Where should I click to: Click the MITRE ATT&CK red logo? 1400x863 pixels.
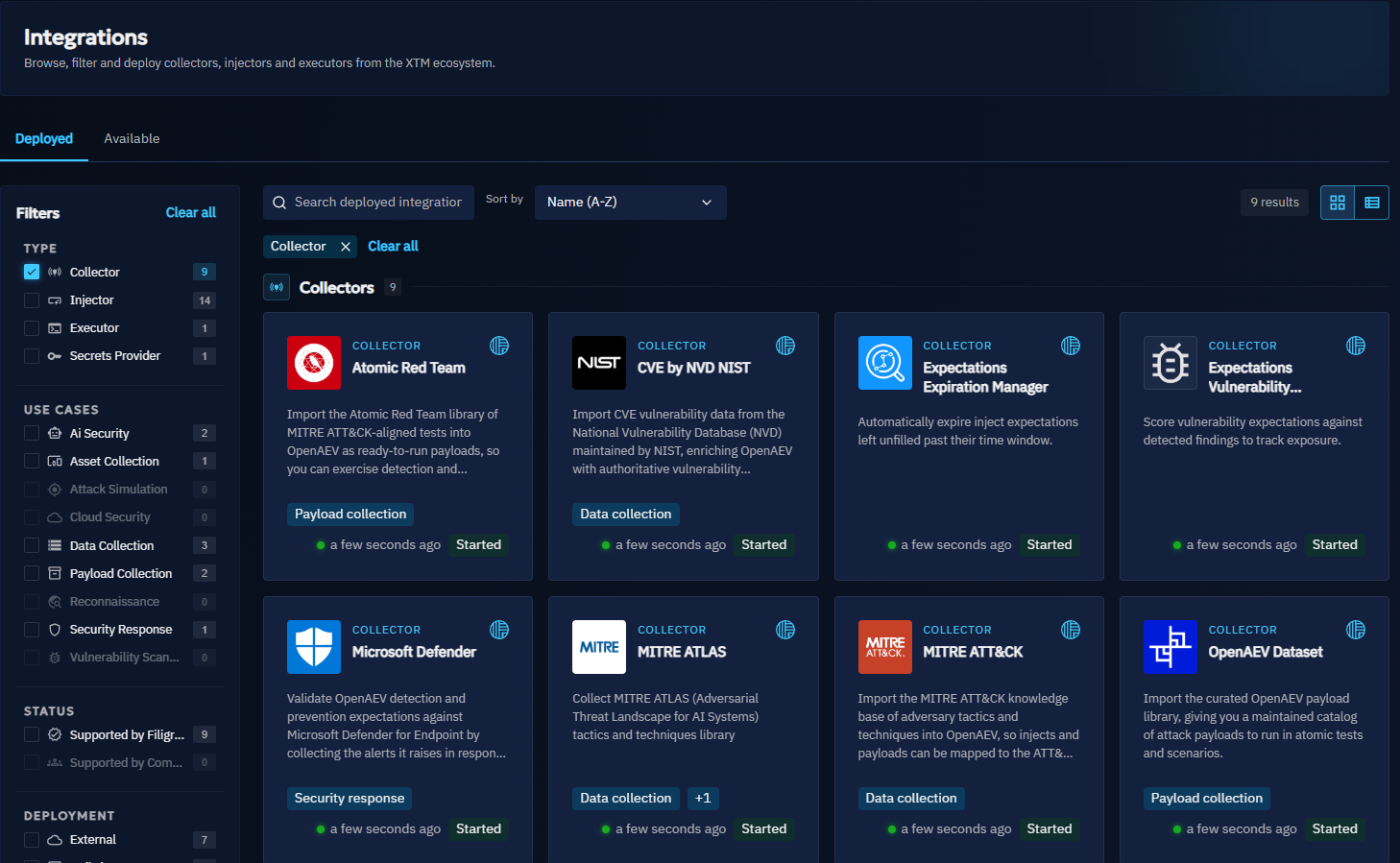click(x=885, y=647)
